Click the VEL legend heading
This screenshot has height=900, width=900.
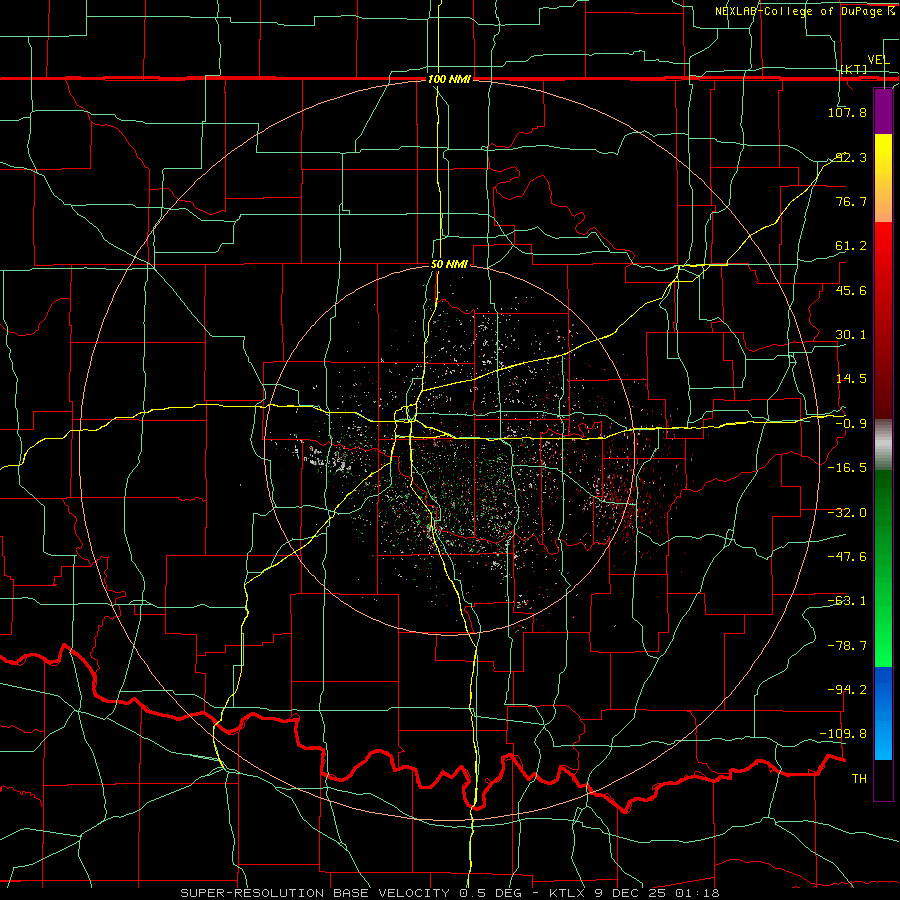coord(878,60)
